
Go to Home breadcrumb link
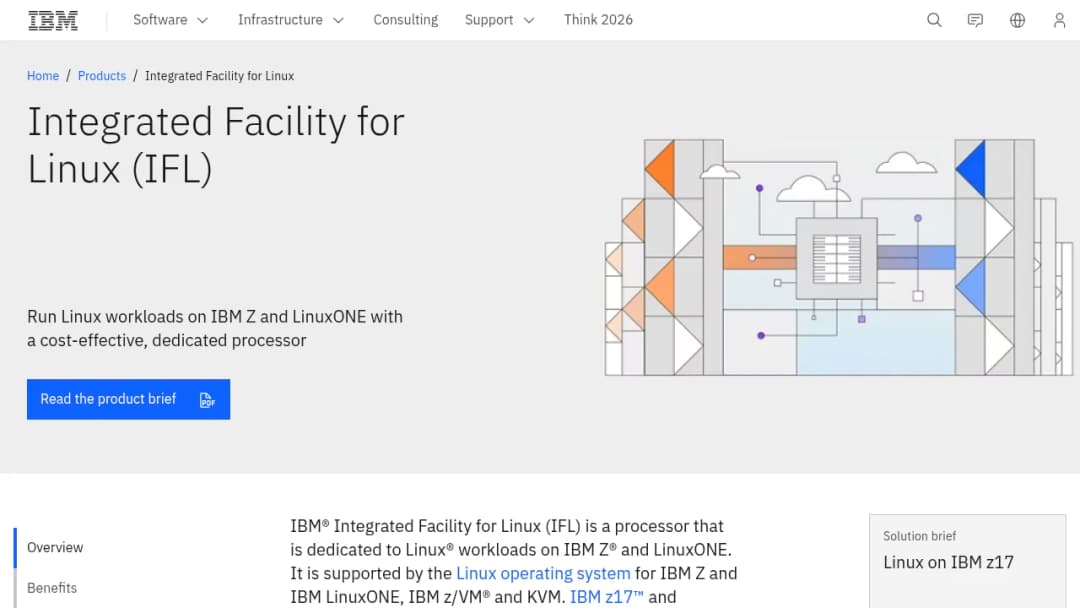click(x=43, y=76)
